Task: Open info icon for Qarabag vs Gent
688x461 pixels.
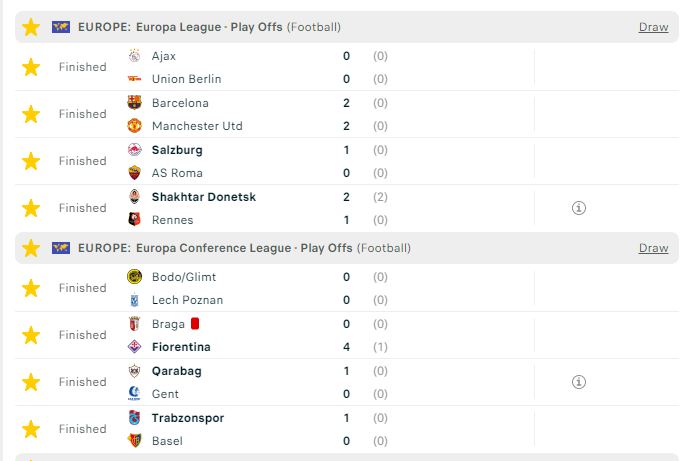Action: click(579, 382)
